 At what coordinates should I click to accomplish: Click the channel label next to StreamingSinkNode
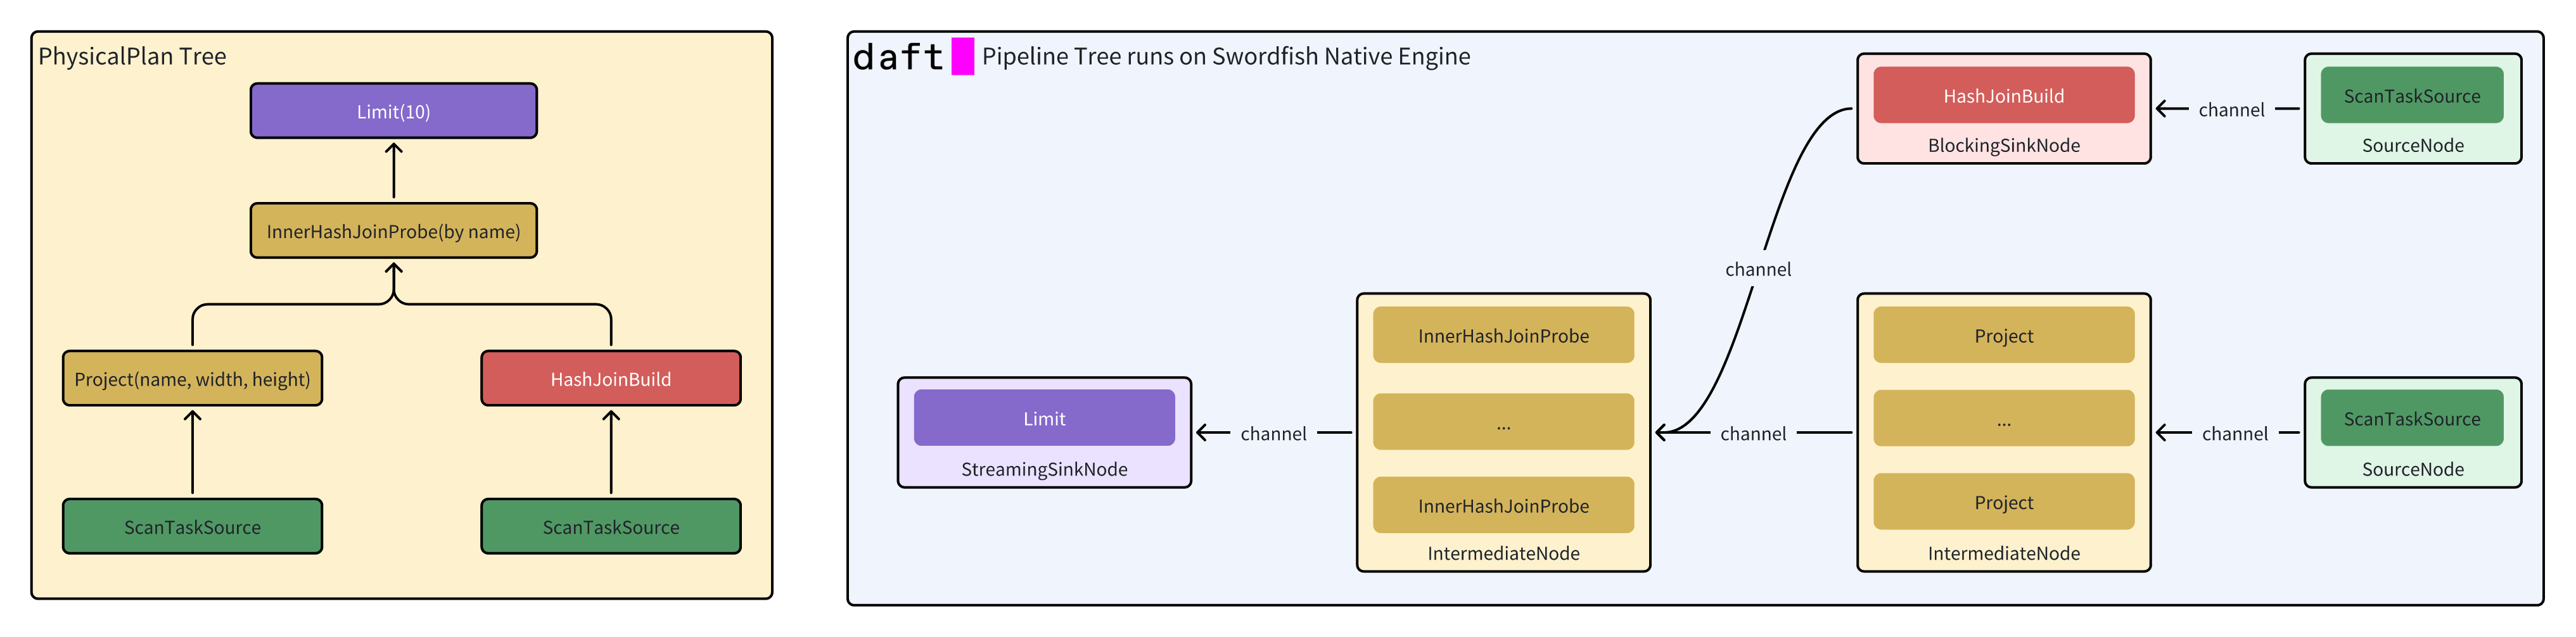(x=1273, y=434)
